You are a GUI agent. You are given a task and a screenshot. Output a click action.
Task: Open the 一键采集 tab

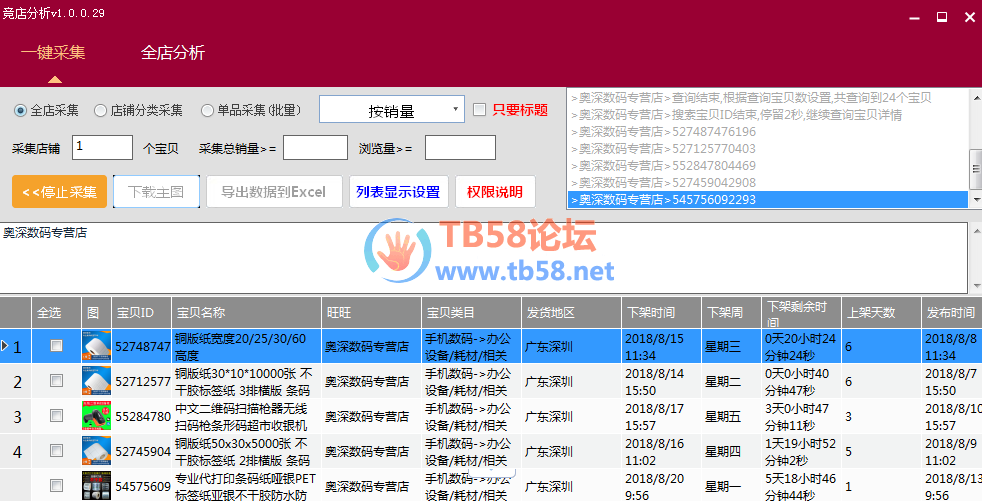53,53
